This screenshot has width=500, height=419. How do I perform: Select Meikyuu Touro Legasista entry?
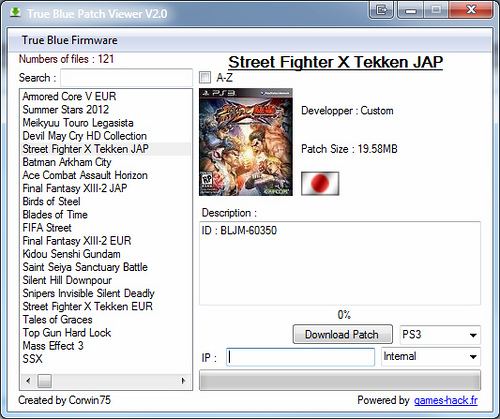106,123
